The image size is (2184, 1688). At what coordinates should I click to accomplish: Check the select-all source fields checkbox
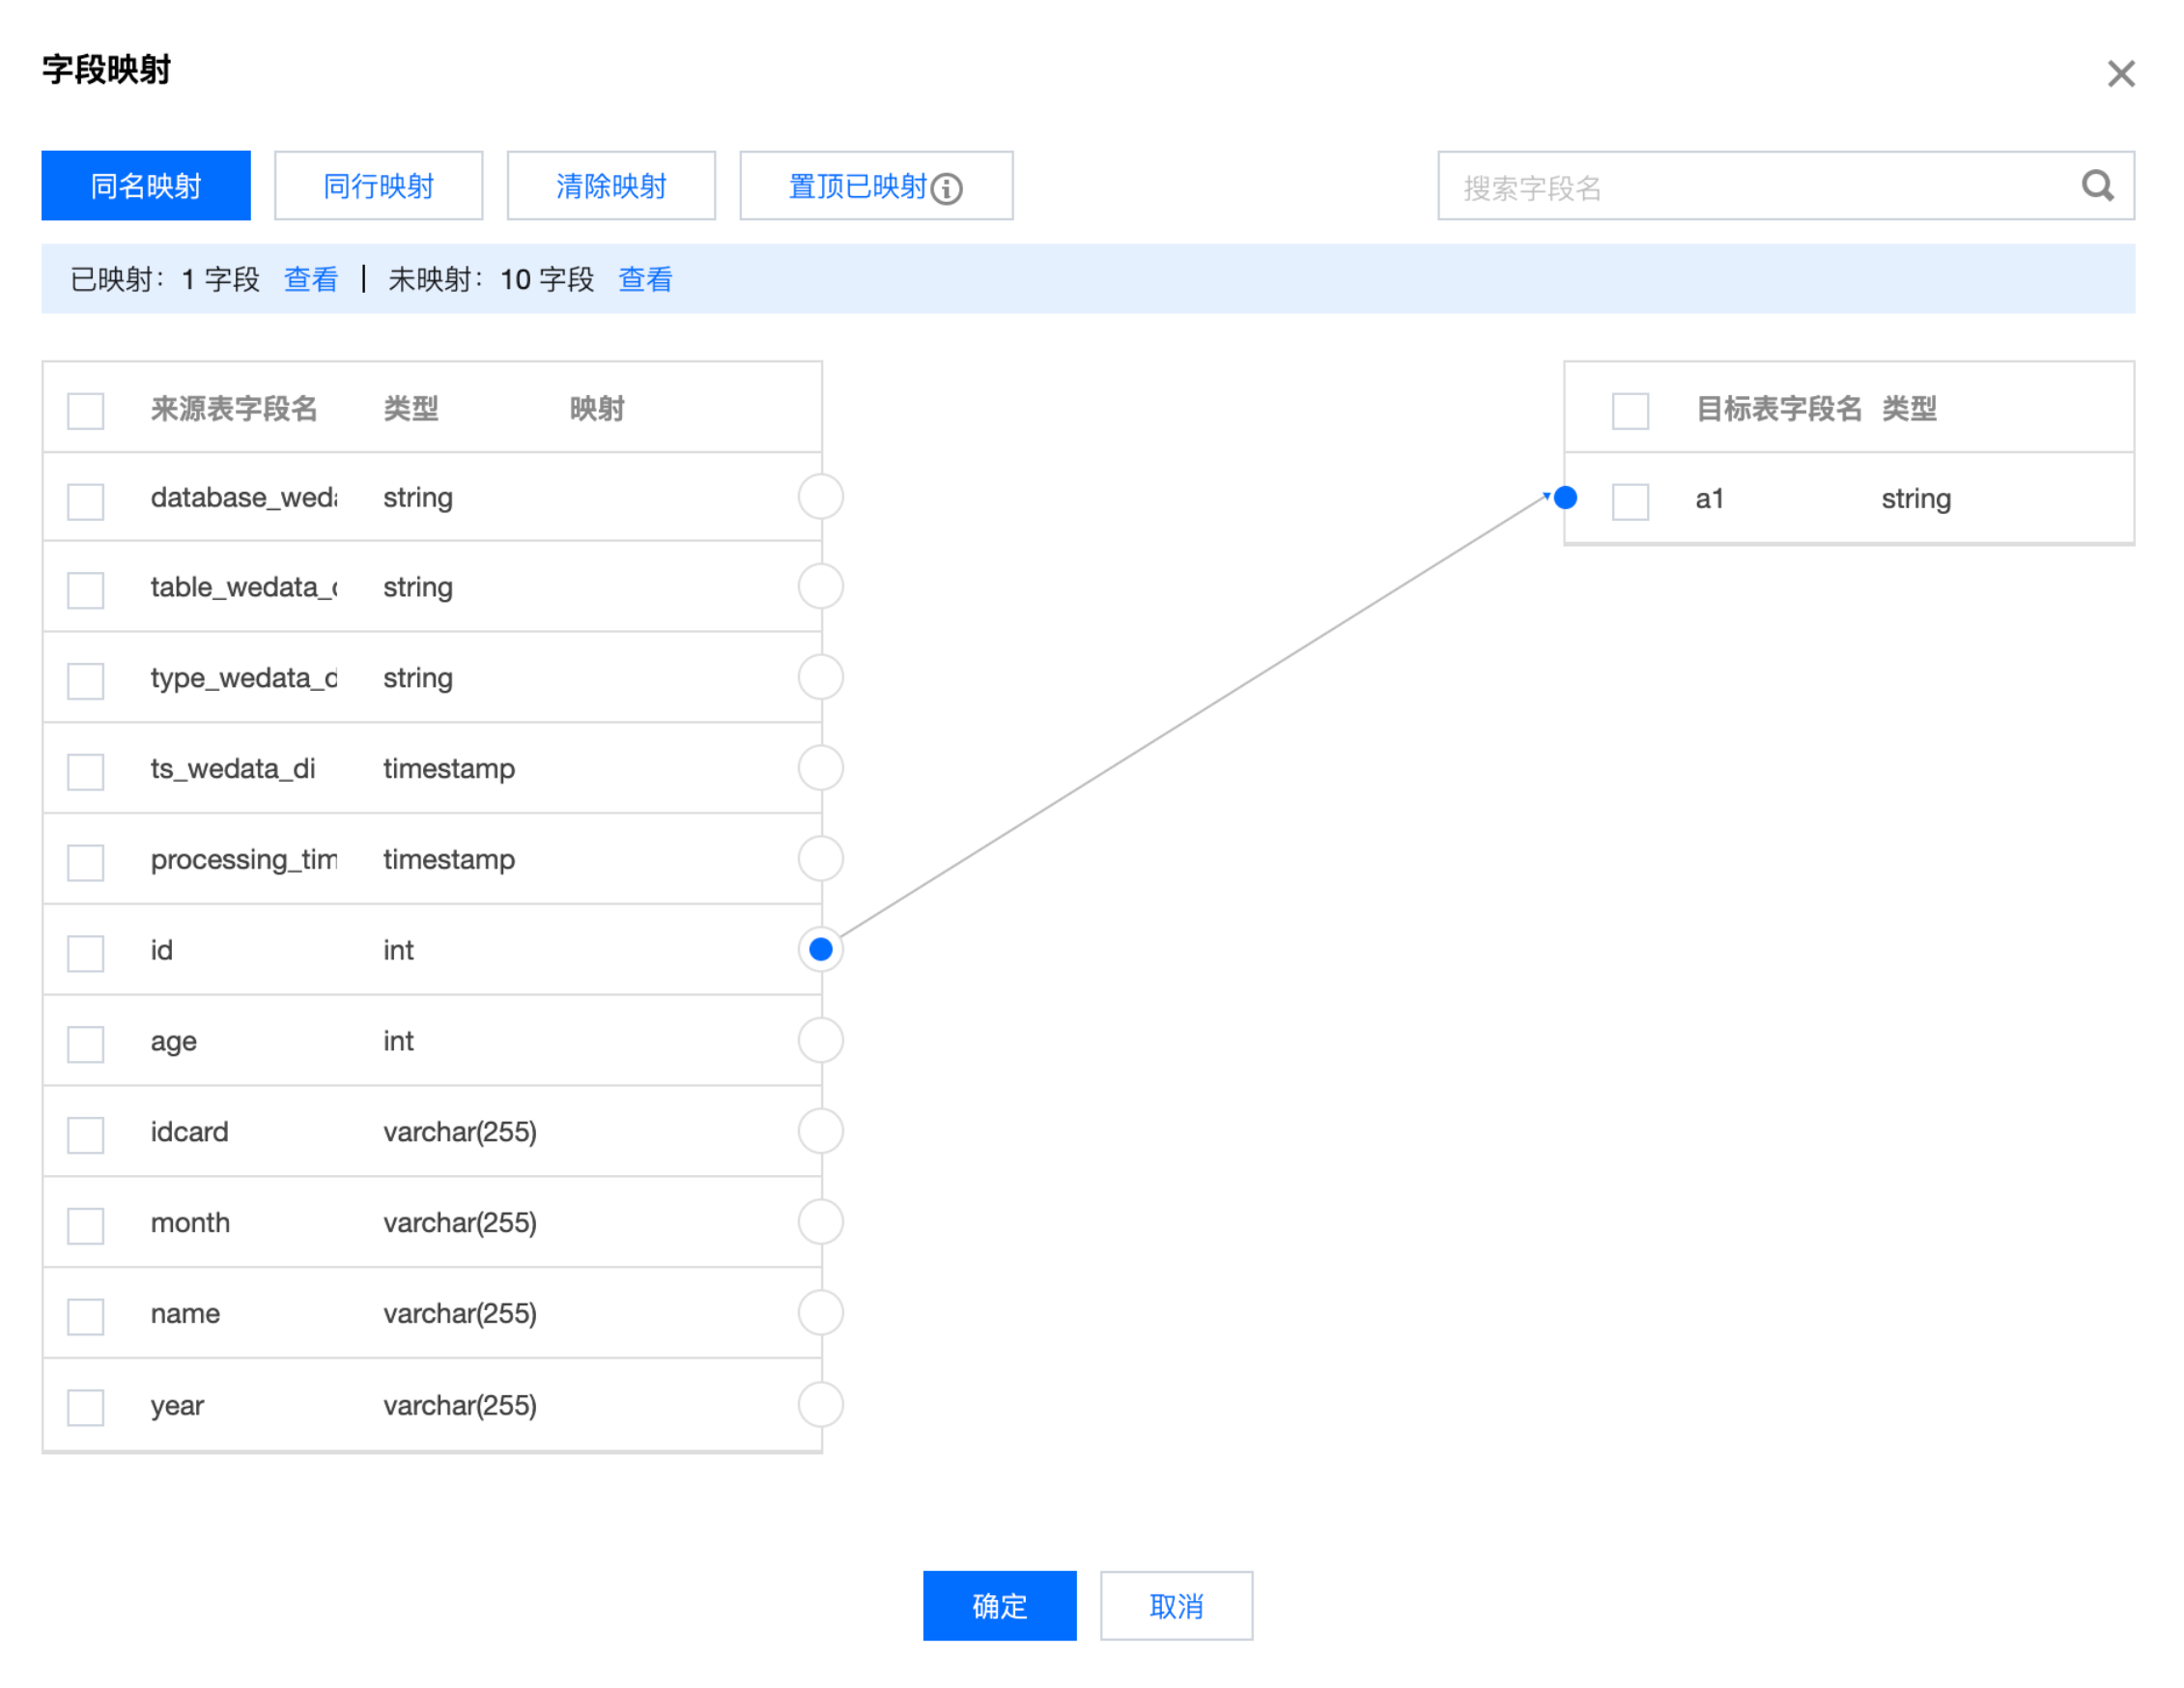pos(86,410)
